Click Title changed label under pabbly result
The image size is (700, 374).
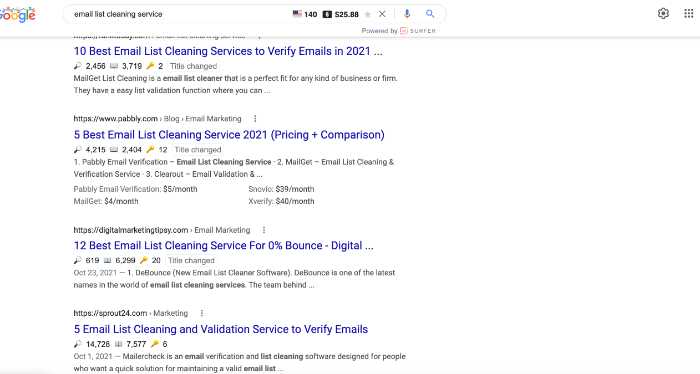198,150
